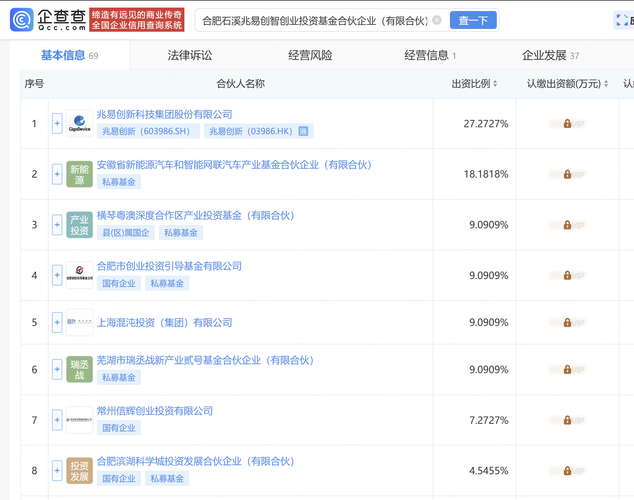Click the 查一下 search button
This screenshot has height=500, width=634.
coord(473,20)
